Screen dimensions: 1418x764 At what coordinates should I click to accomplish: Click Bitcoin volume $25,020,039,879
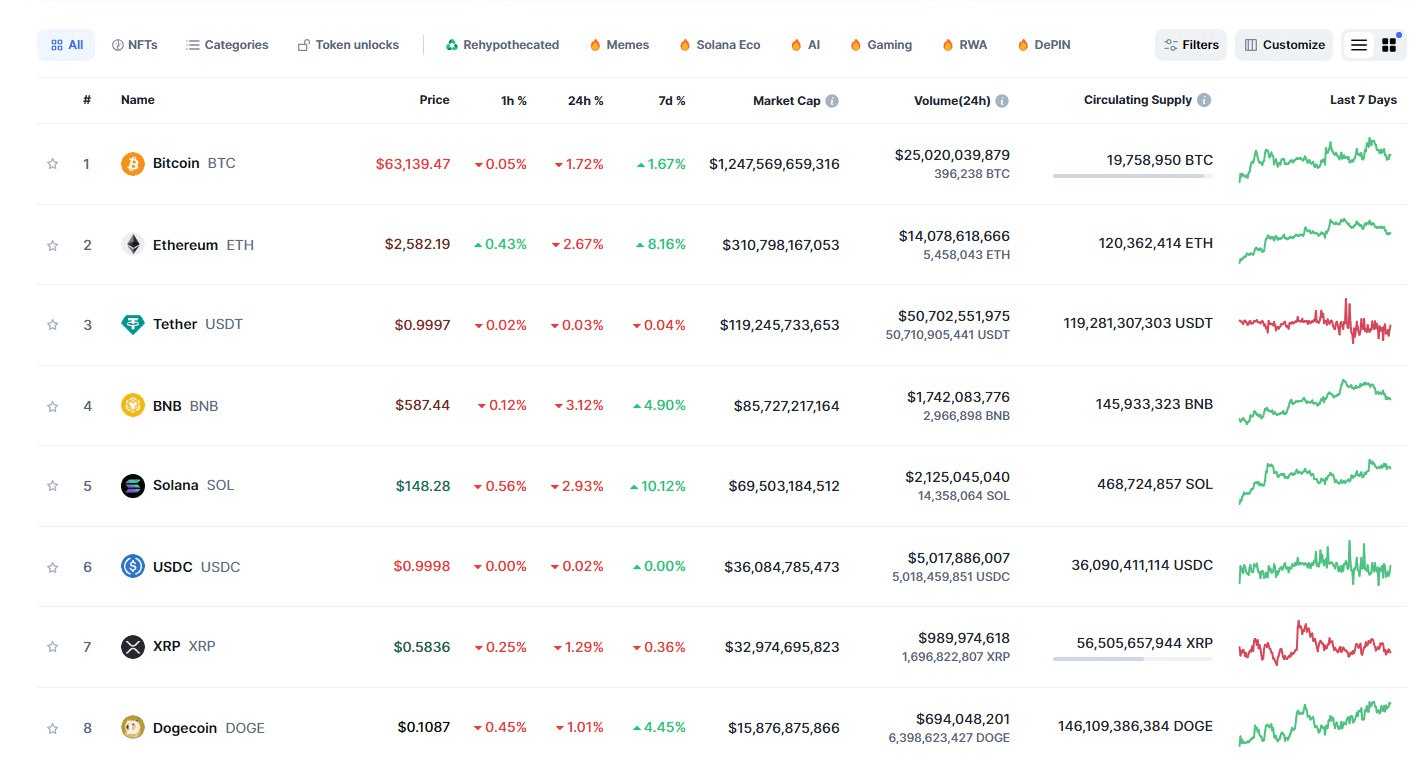tap(952, 155)
